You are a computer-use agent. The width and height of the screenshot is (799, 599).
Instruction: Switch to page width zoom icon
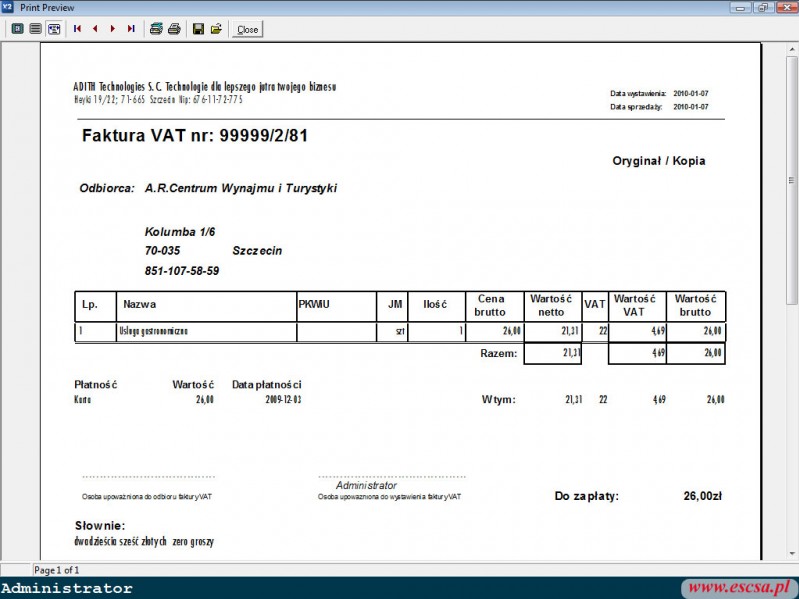[54, 29]
